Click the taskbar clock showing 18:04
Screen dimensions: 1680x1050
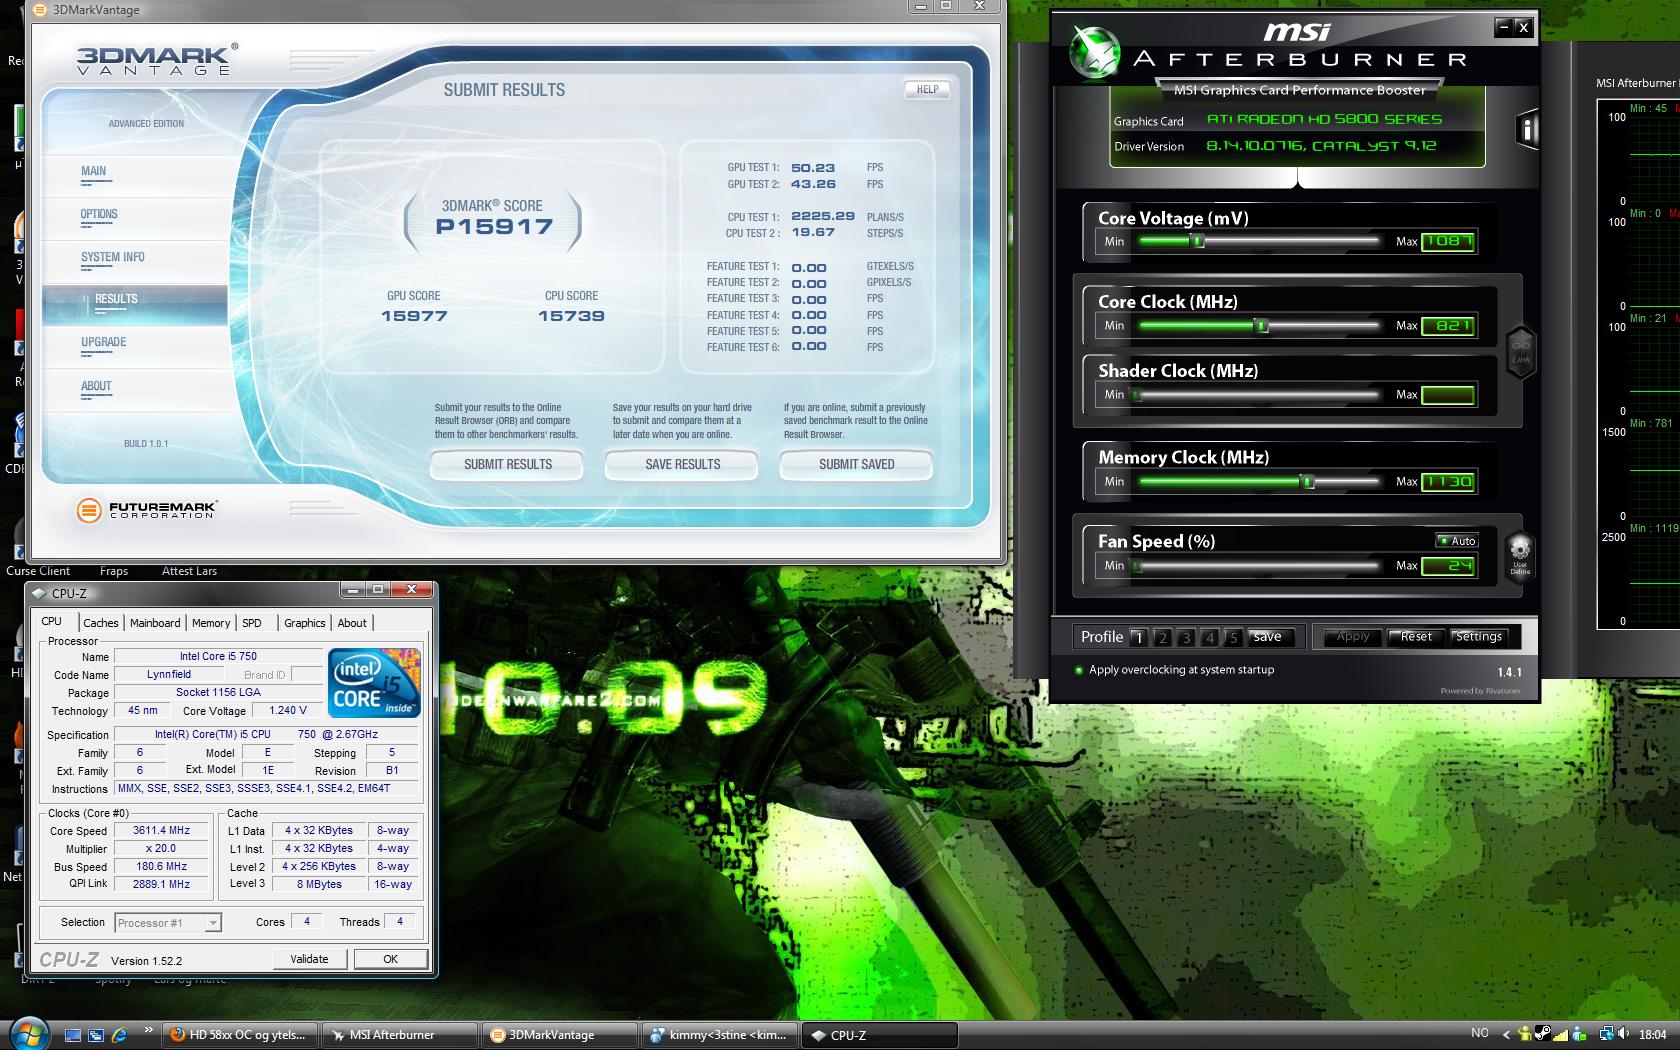(x=1653, y=1034)
